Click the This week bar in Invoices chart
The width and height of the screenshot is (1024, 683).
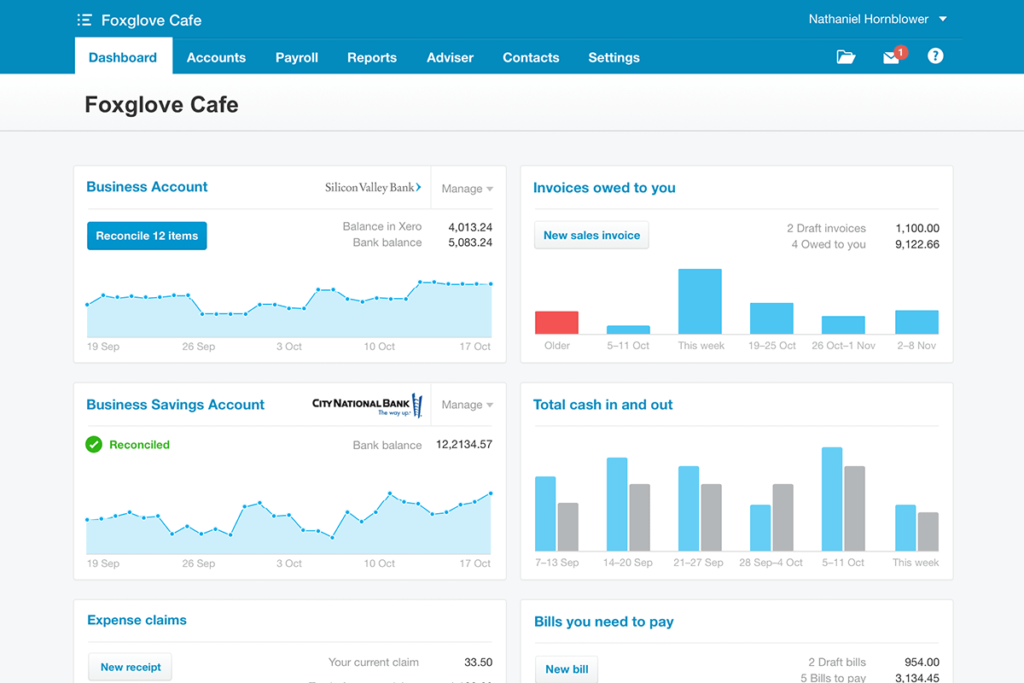pyautogui.click(x=699, y=300)
